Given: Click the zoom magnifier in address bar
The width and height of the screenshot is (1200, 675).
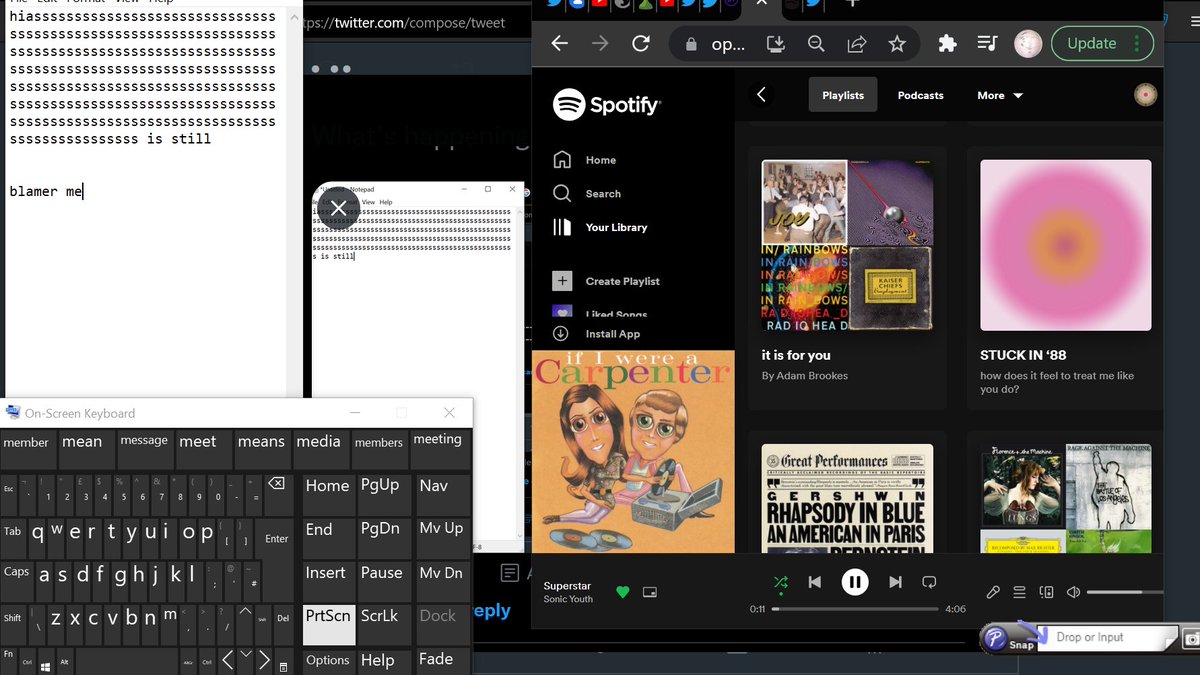Looking at the screenshot, I should coord(816,44).
